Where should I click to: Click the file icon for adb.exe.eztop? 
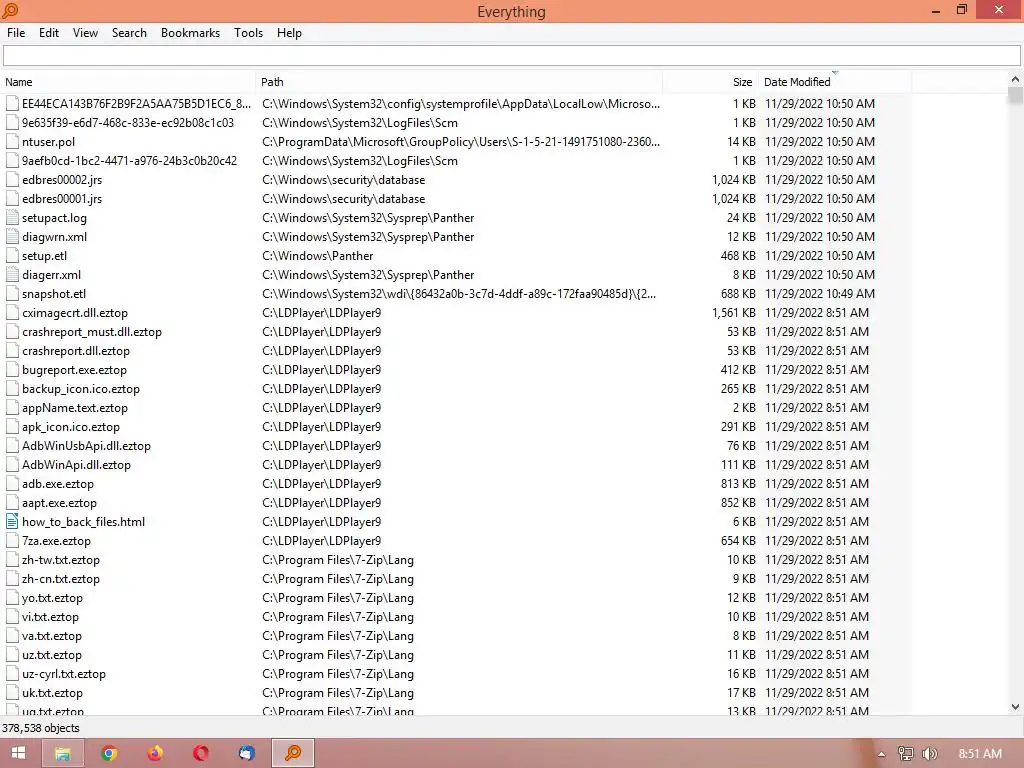tap(12, 483)
